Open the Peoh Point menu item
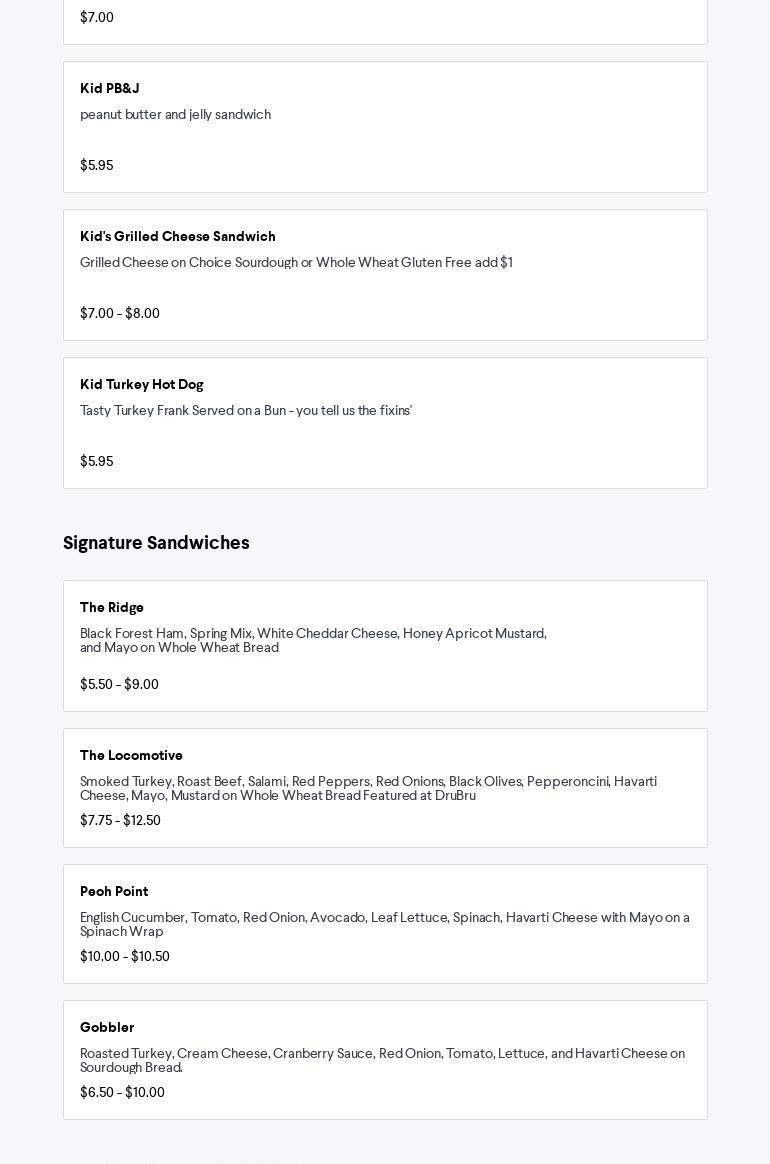The width and height of the screenshot is (770, 1164). [114, 892]
